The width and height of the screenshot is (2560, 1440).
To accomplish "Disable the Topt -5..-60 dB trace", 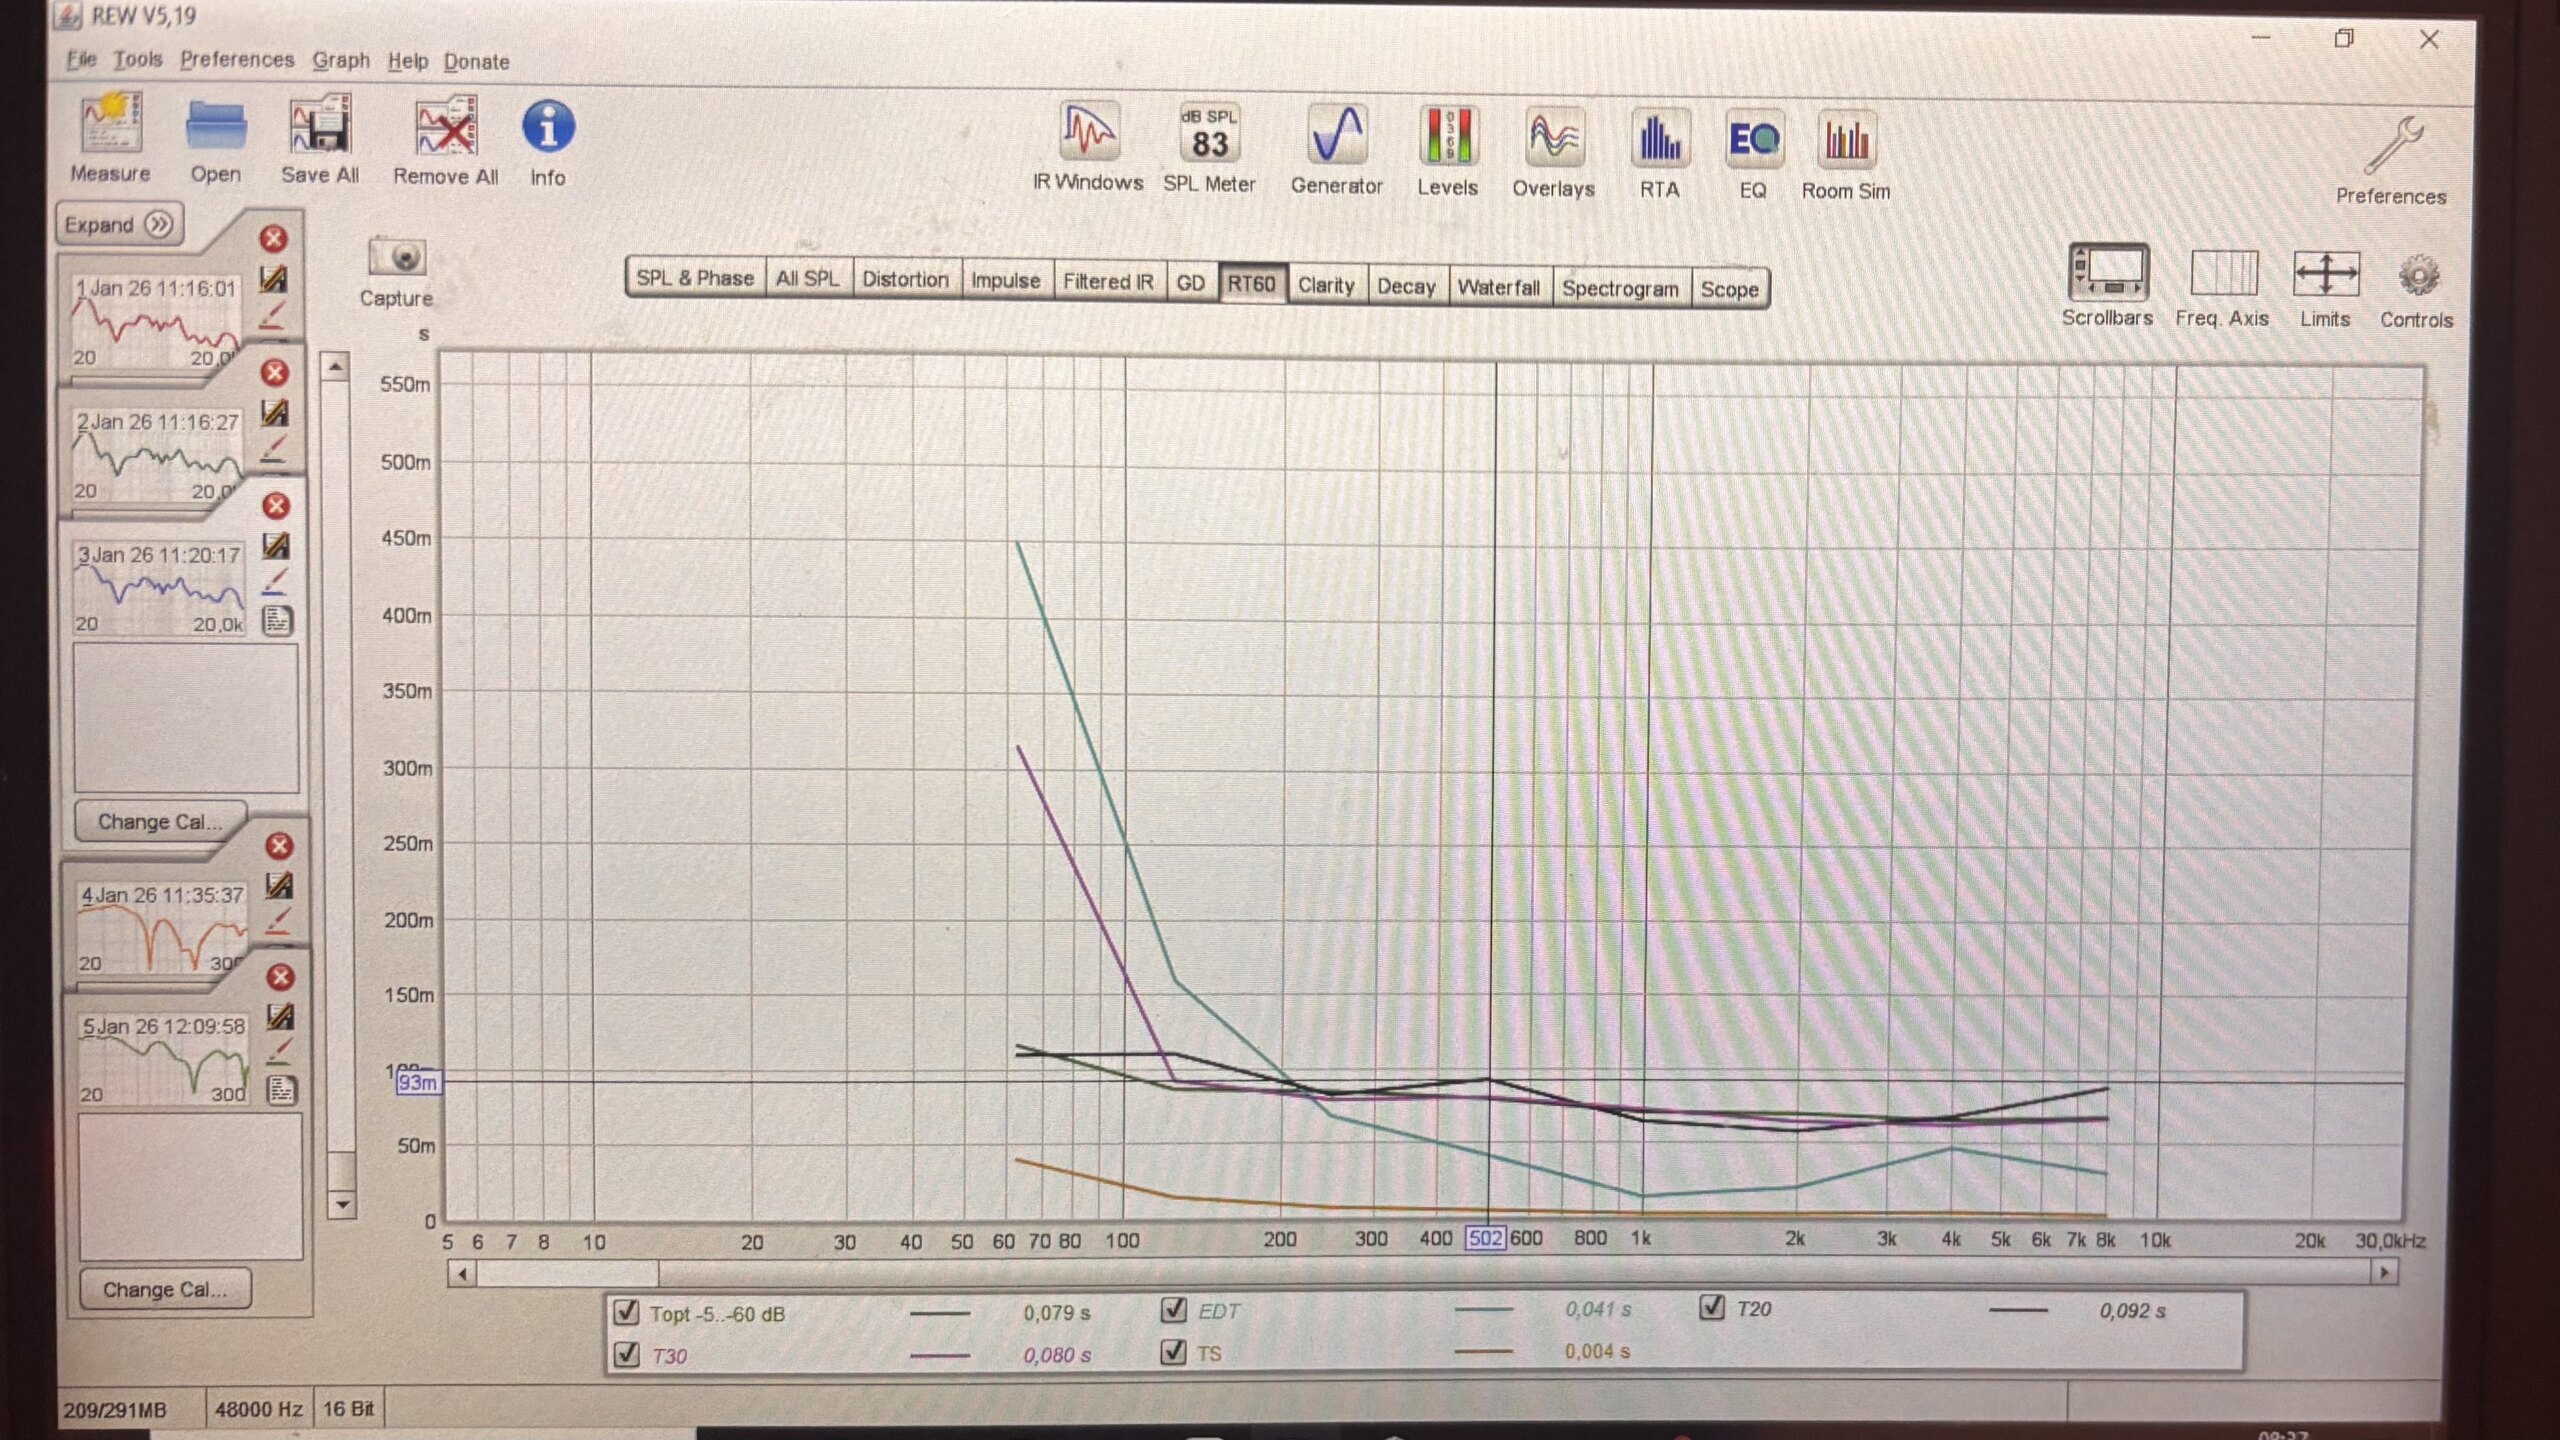I will pos(626,1312).
